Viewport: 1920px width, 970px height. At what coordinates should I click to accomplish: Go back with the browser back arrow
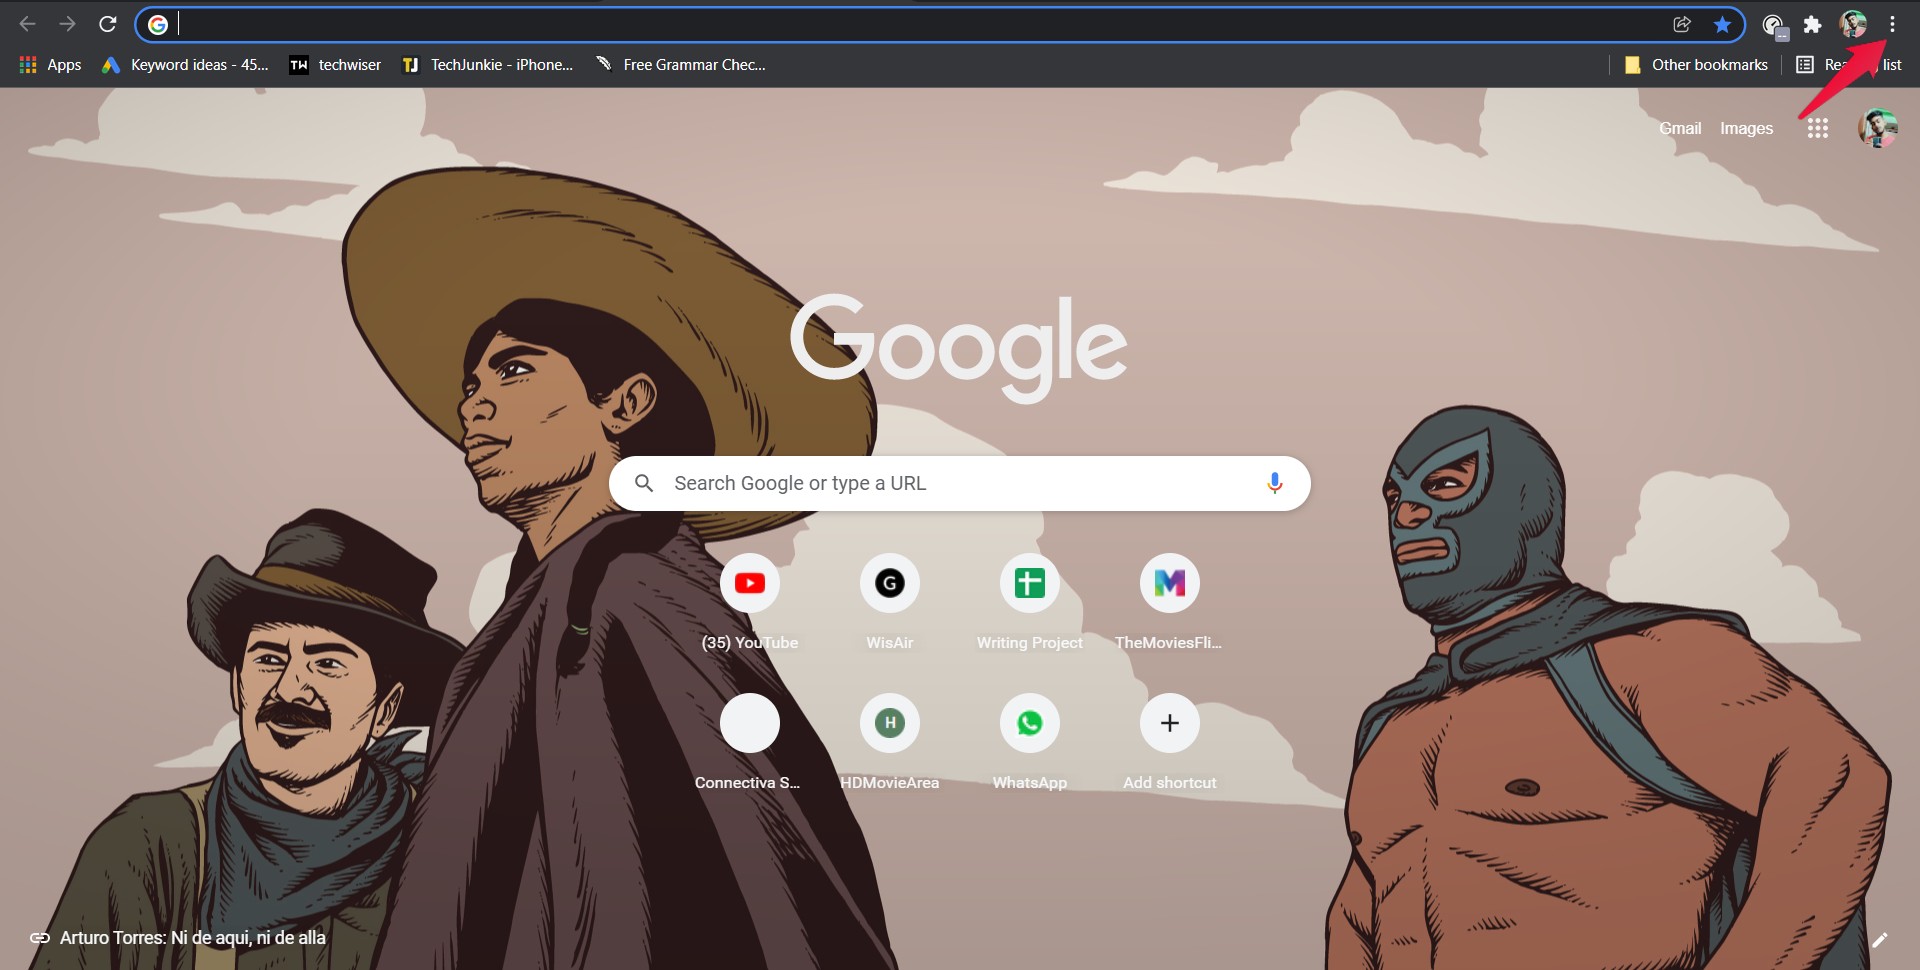coord(28,24)
